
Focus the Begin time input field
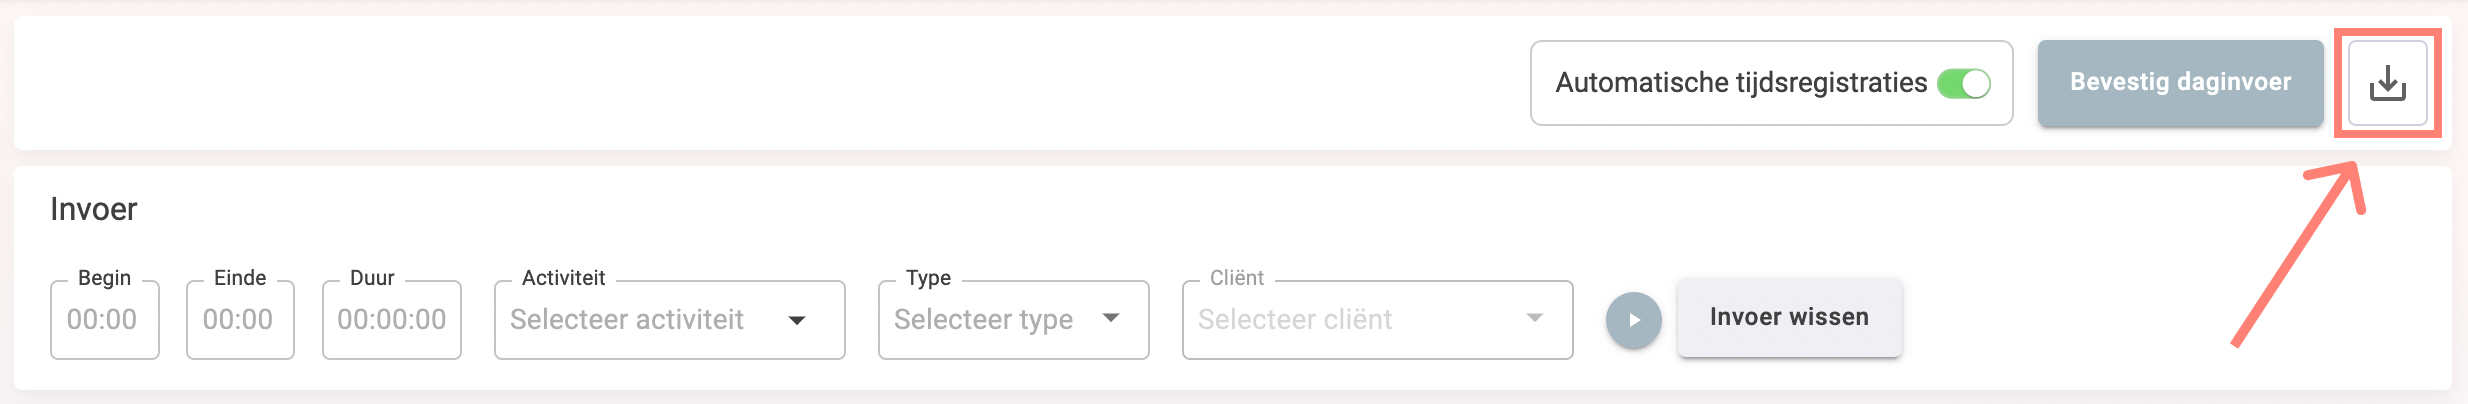pos(105,319)
